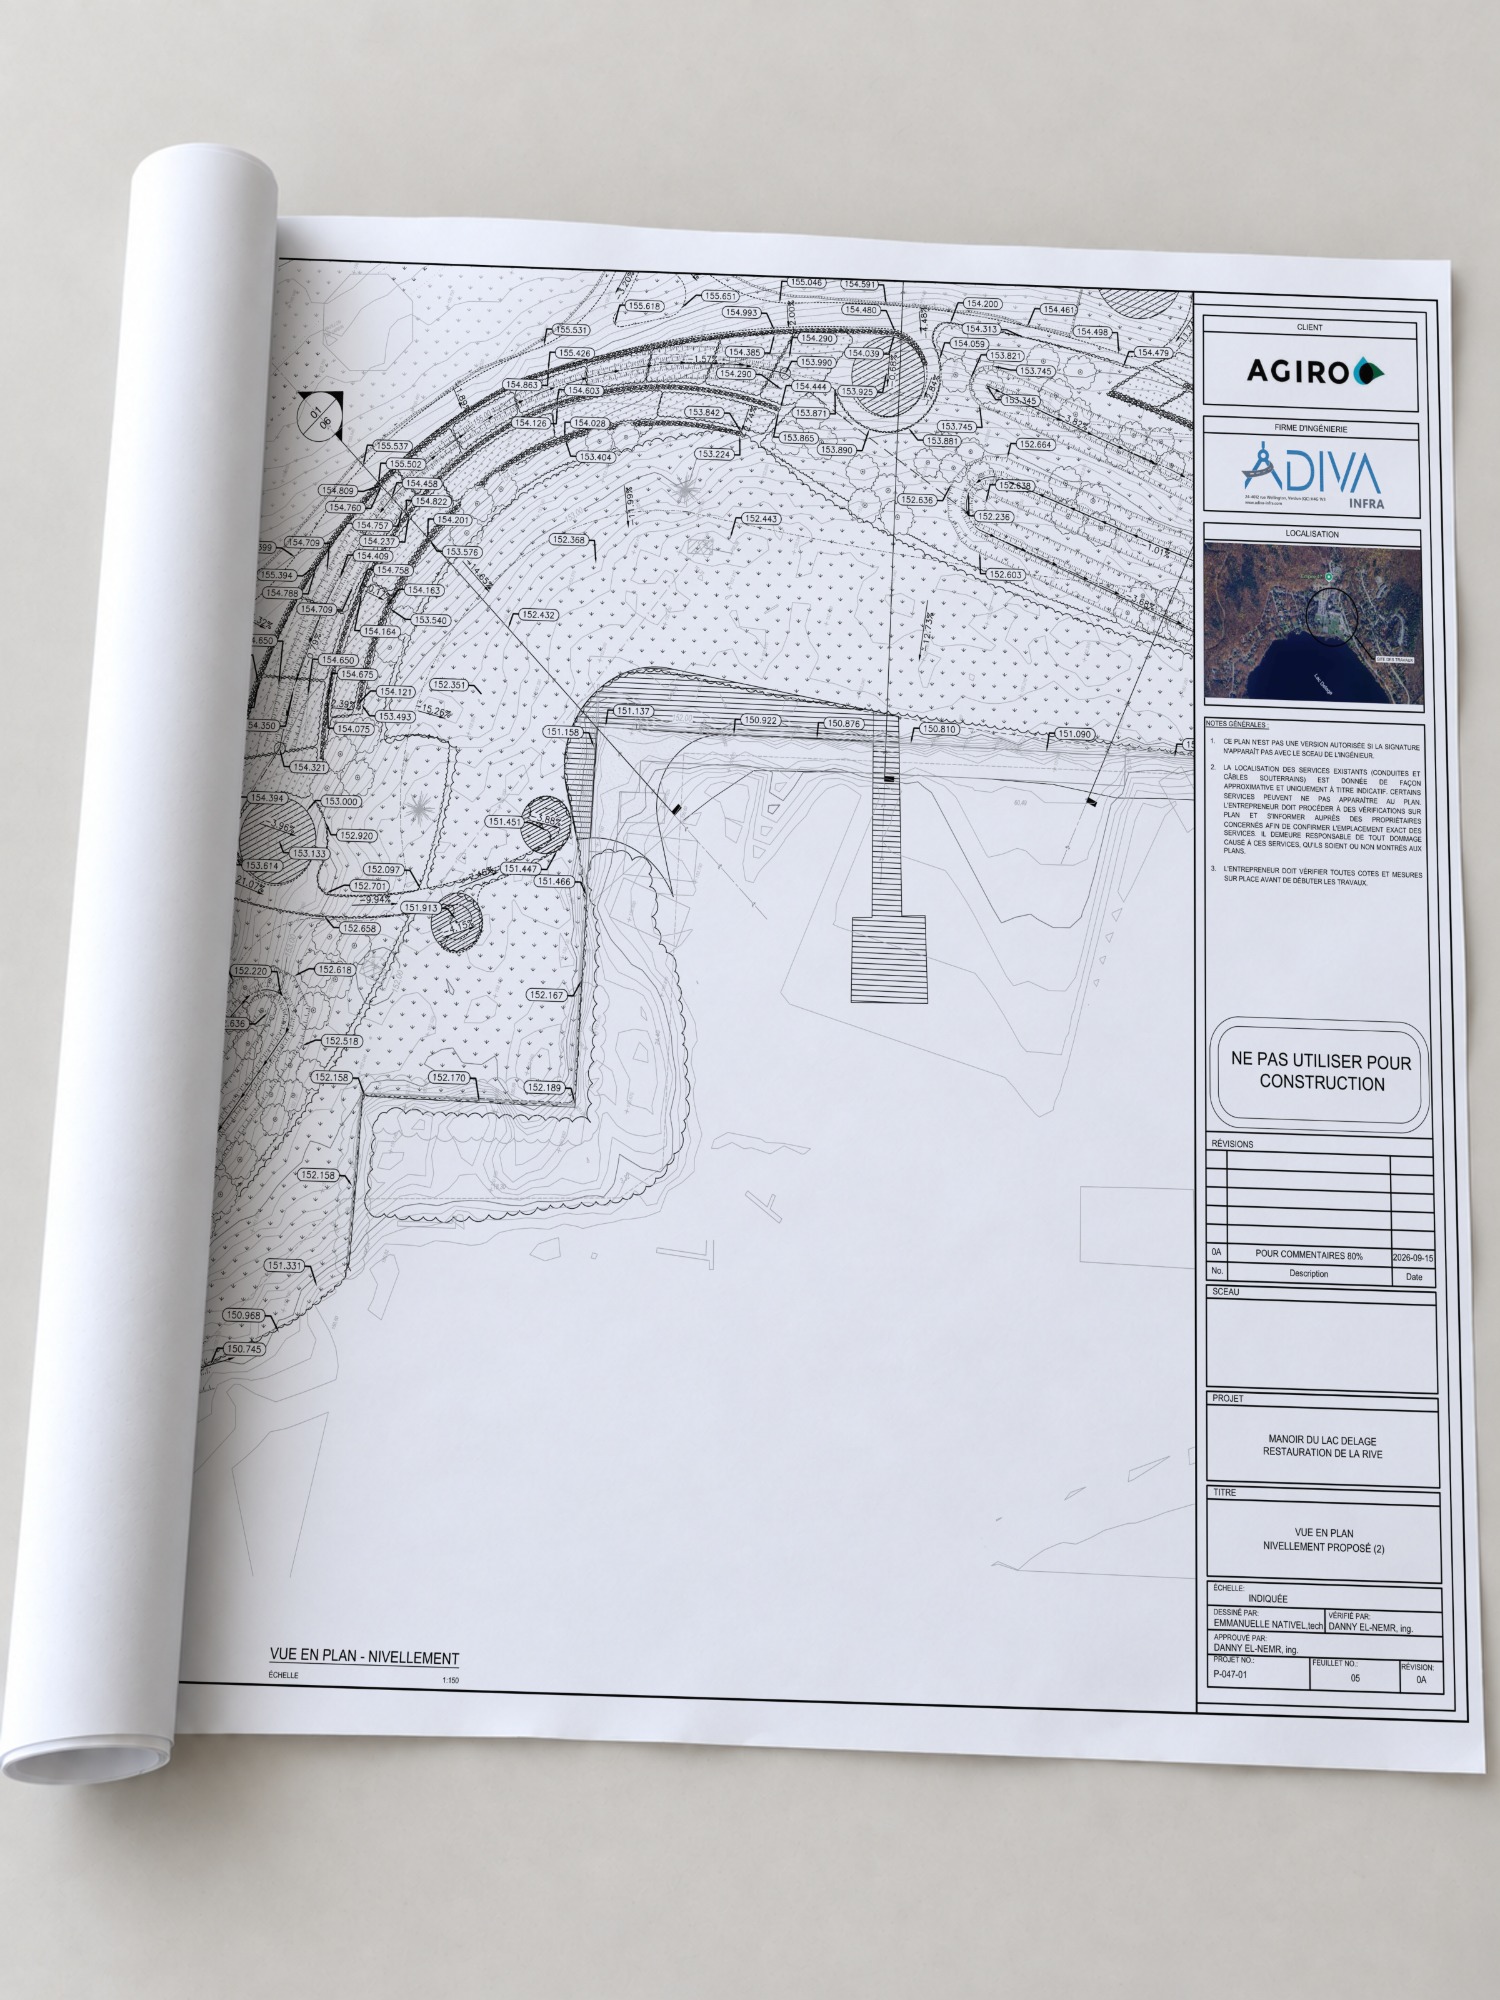Select the elevation label 152.170

(448, 1078)
